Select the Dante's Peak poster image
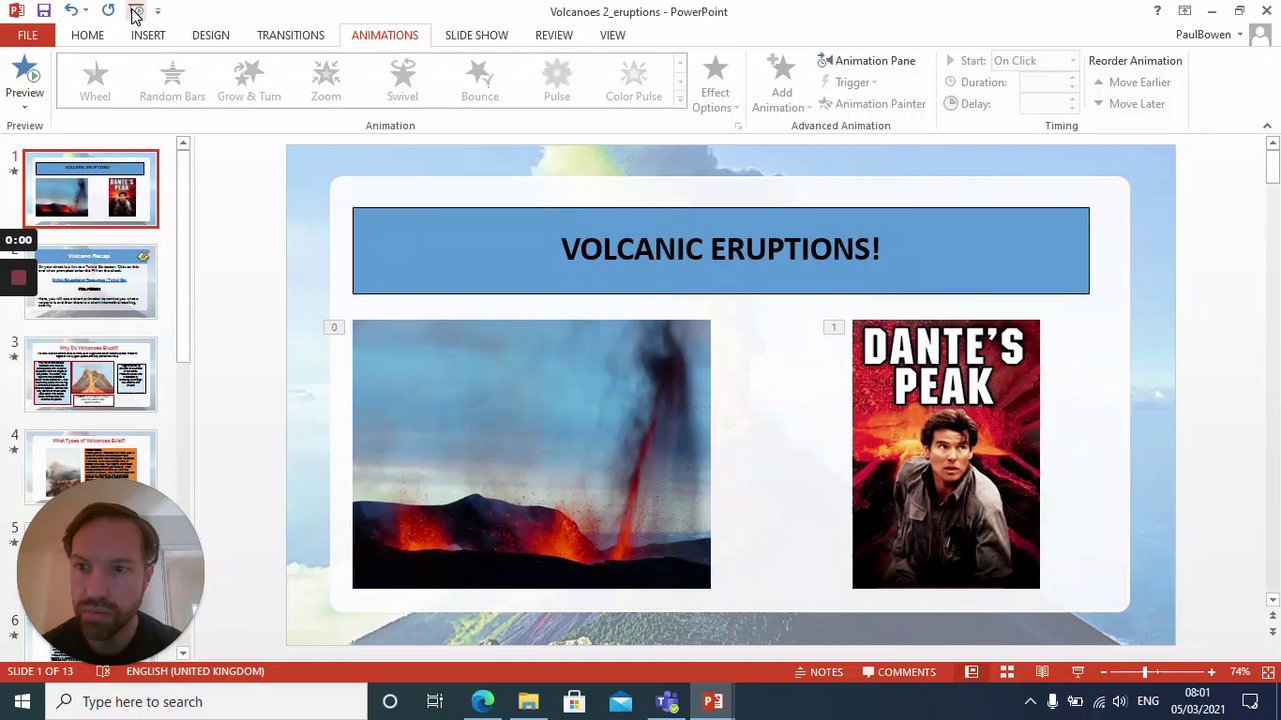 (x=945, y=454)
